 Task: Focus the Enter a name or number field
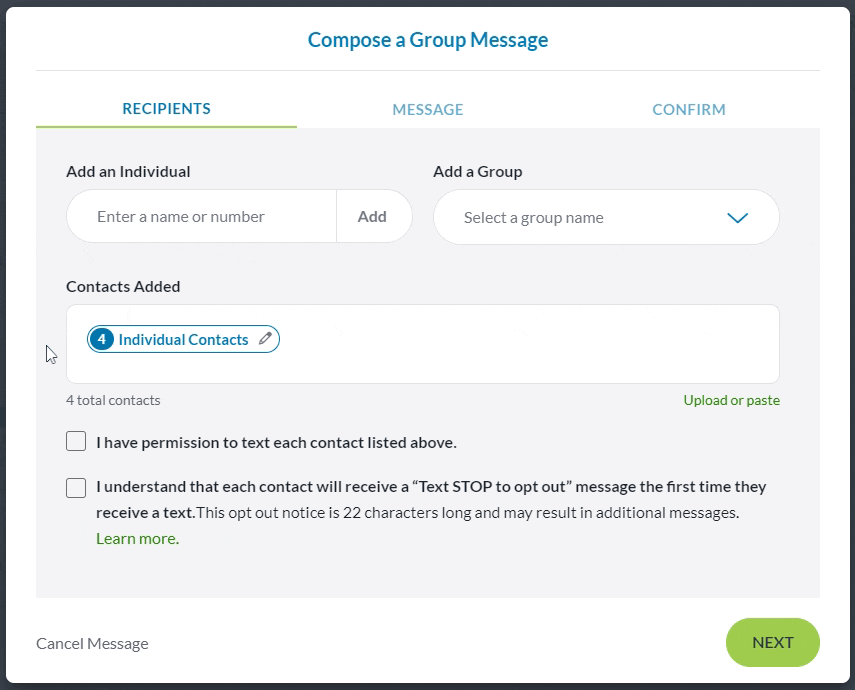200,217
